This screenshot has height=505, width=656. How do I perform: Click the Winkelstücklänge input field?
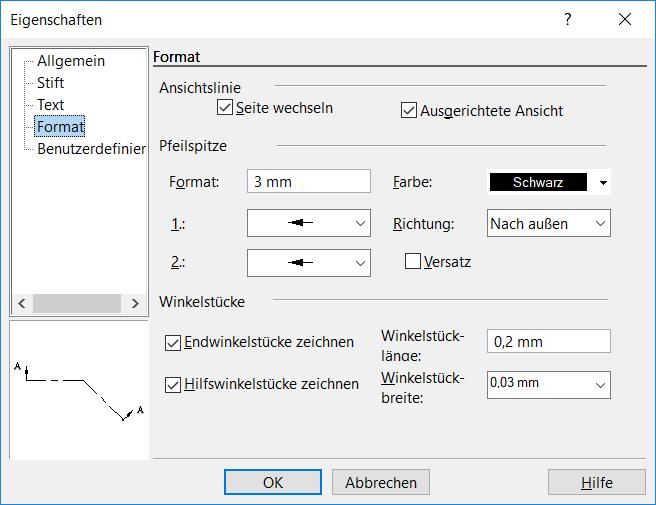[x=548, y=341]
